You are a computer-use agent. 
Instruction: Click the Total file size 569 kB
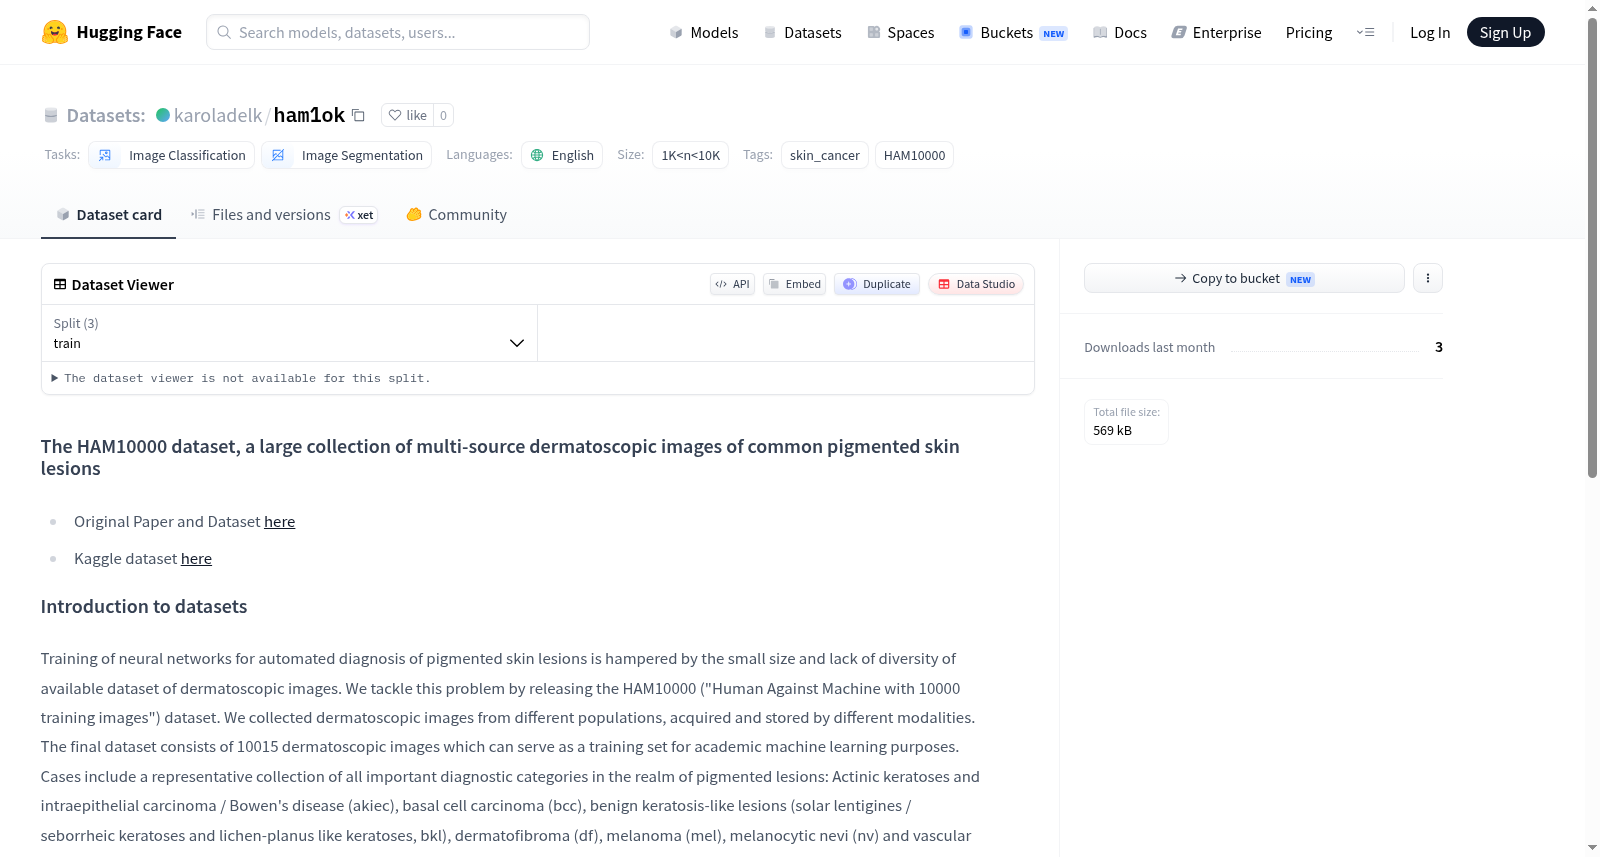1126,422
